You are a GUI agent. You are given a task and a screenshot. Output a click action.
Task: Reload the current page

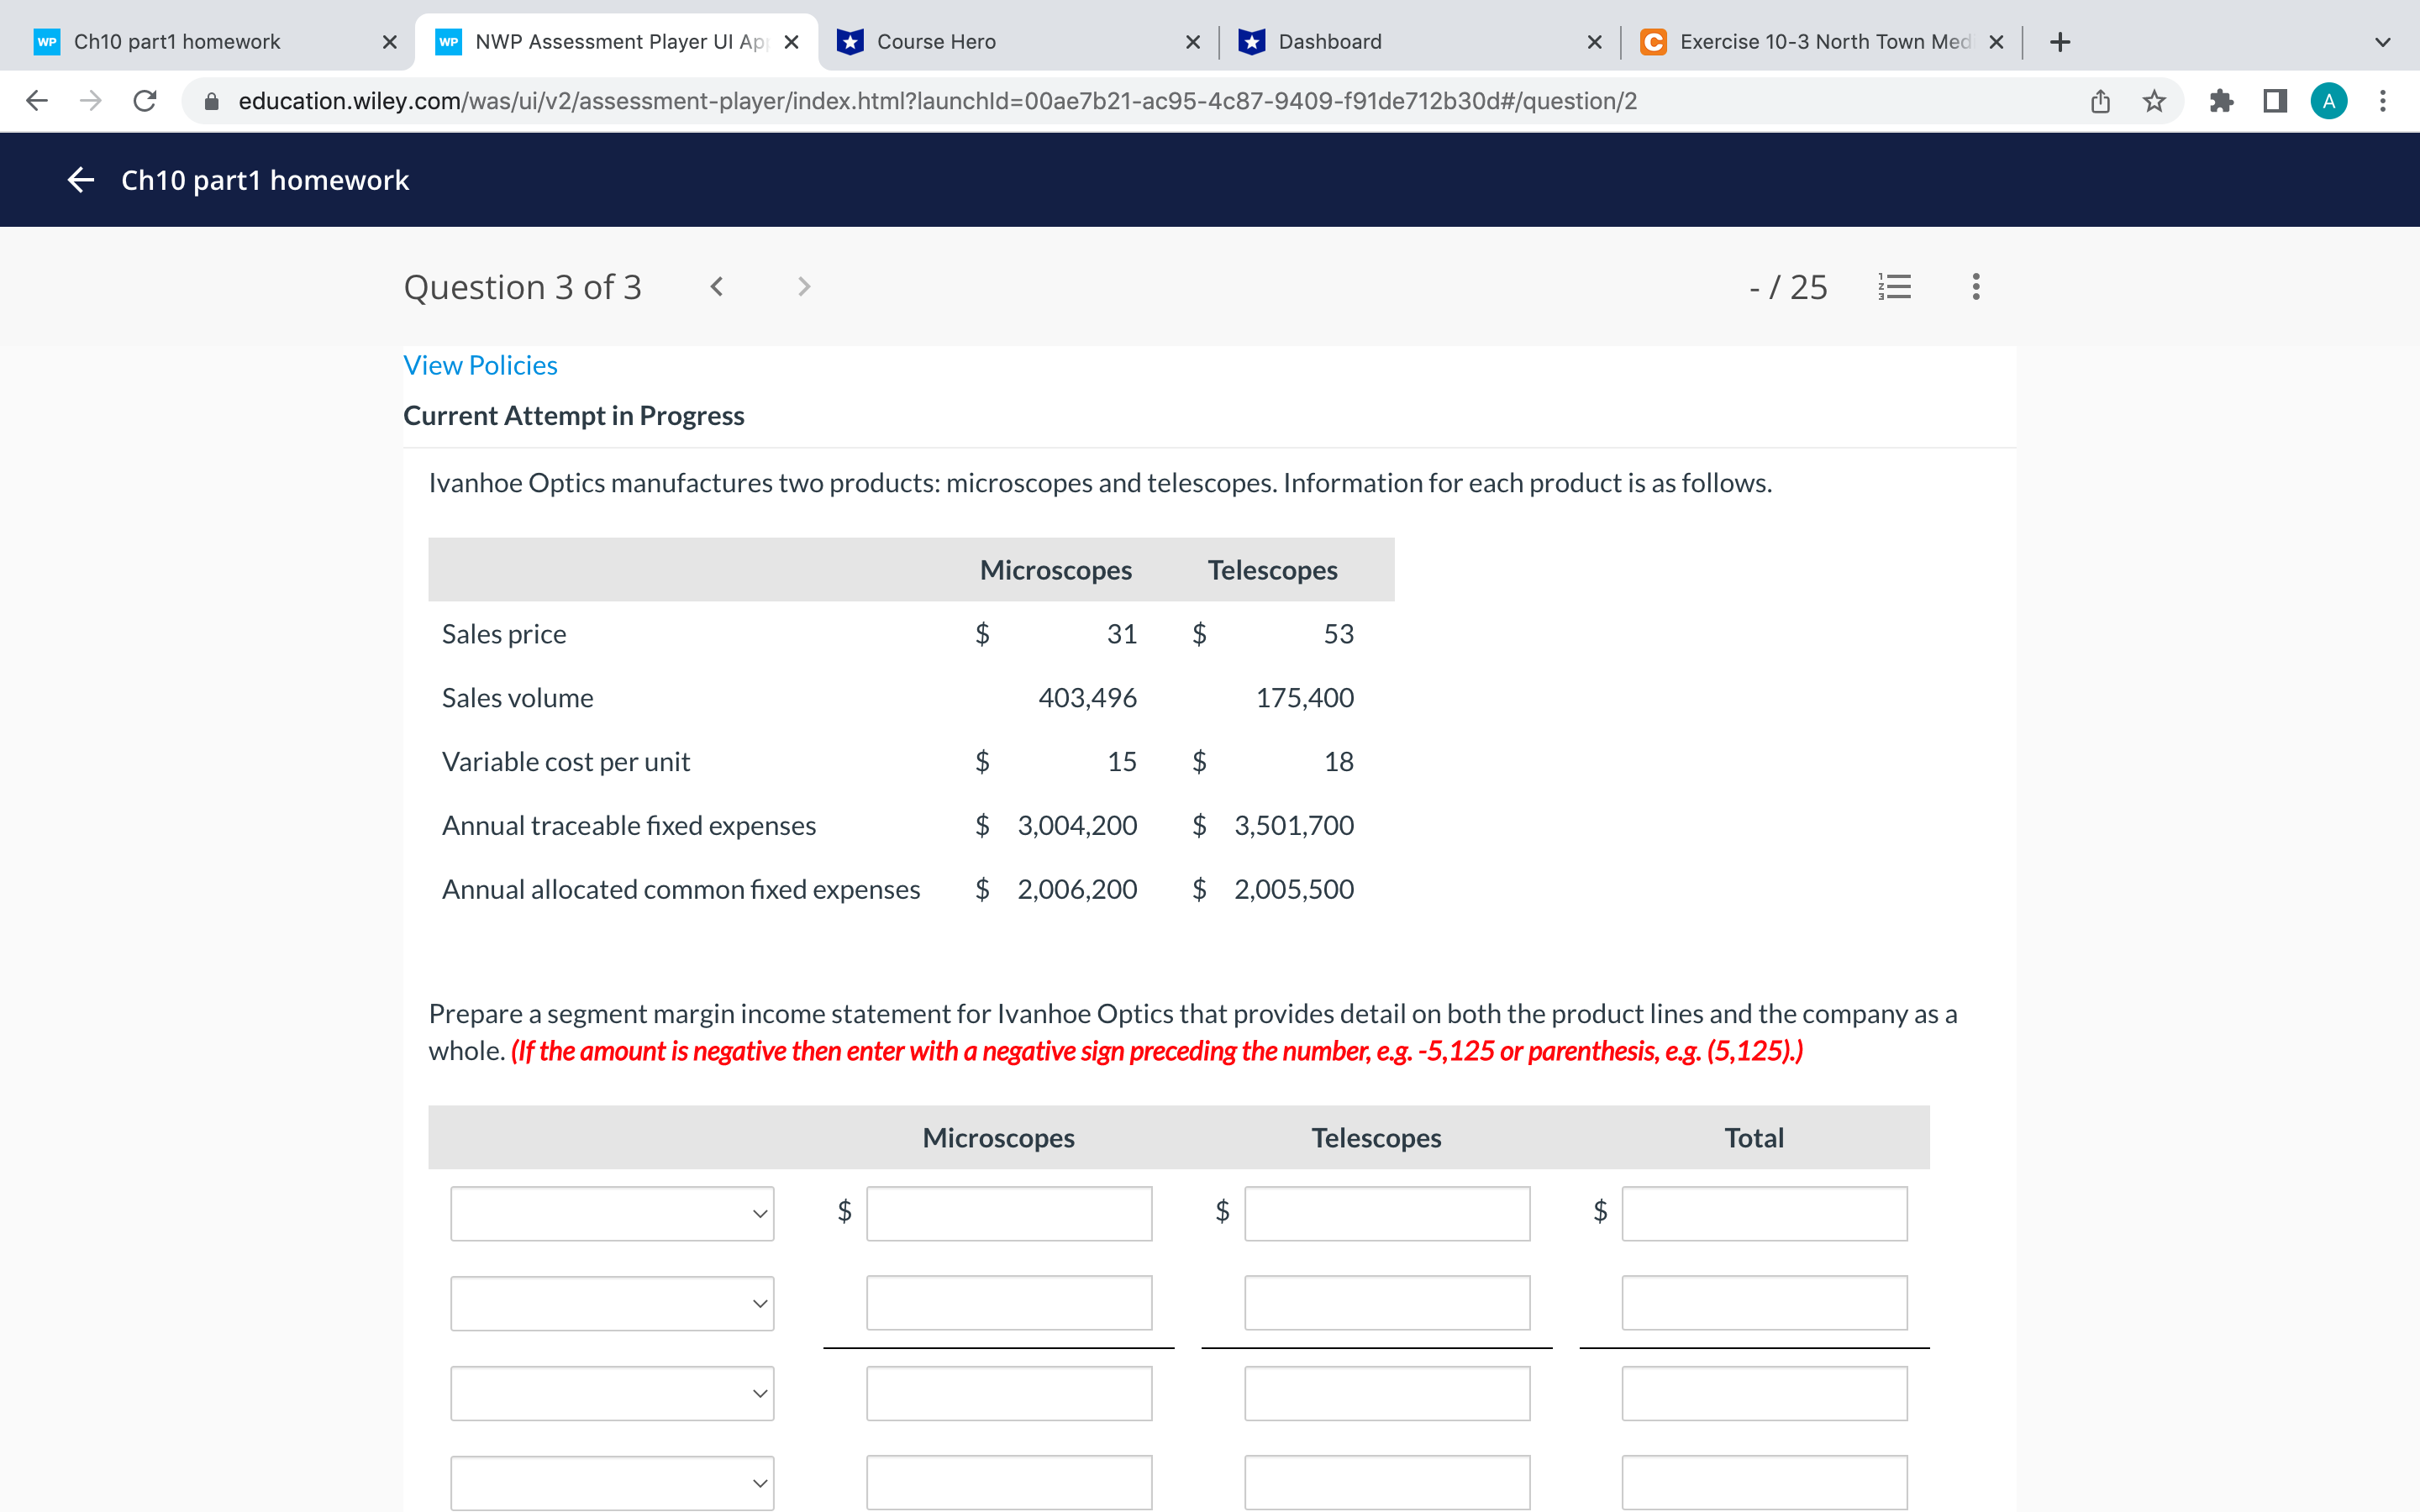tap(144, 100)
